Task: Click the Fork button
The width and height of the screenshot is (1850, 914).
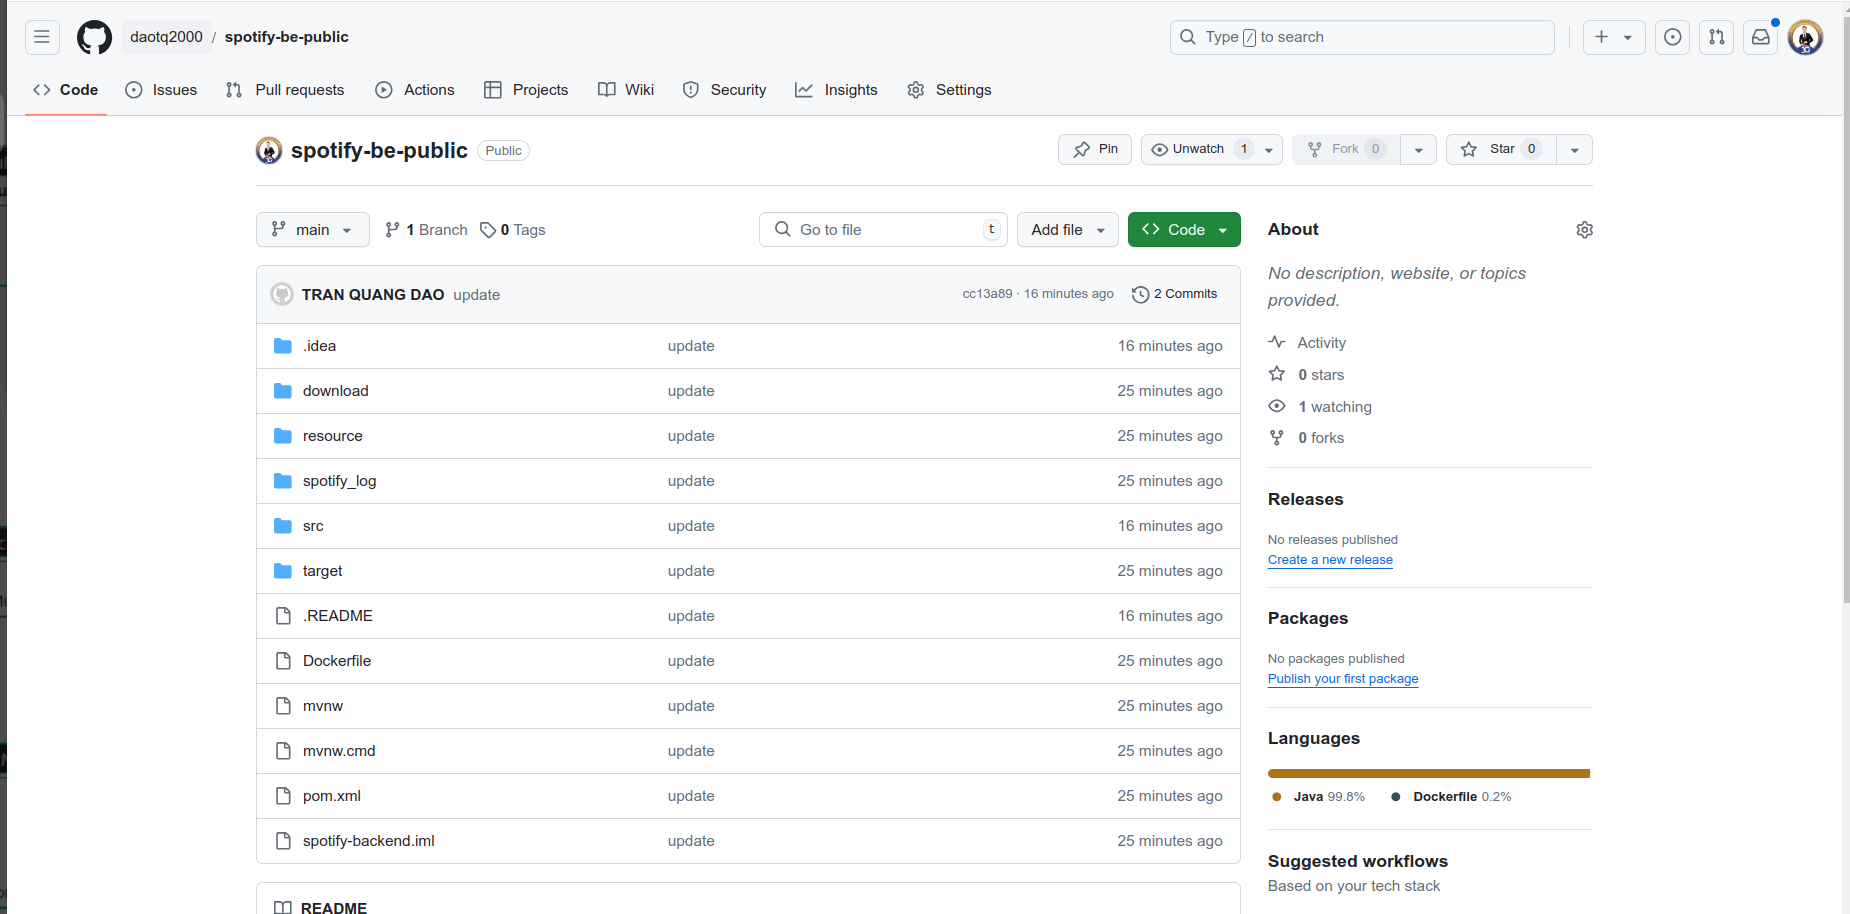Action: [1346, 149]
